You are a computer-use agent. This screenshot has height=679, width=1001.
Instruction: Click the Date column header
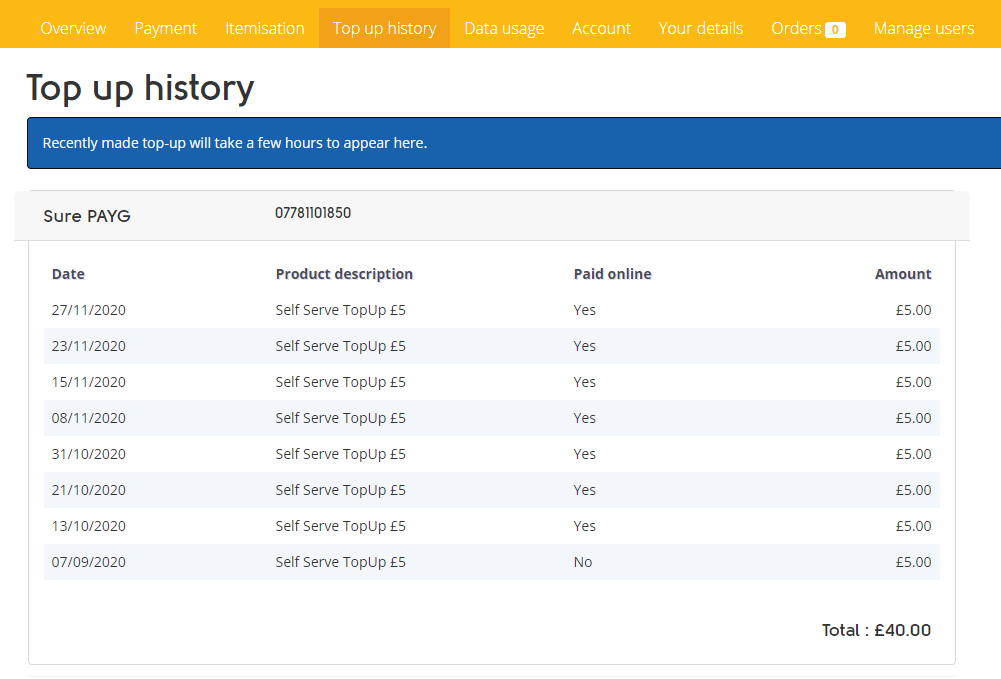point(68,274)
